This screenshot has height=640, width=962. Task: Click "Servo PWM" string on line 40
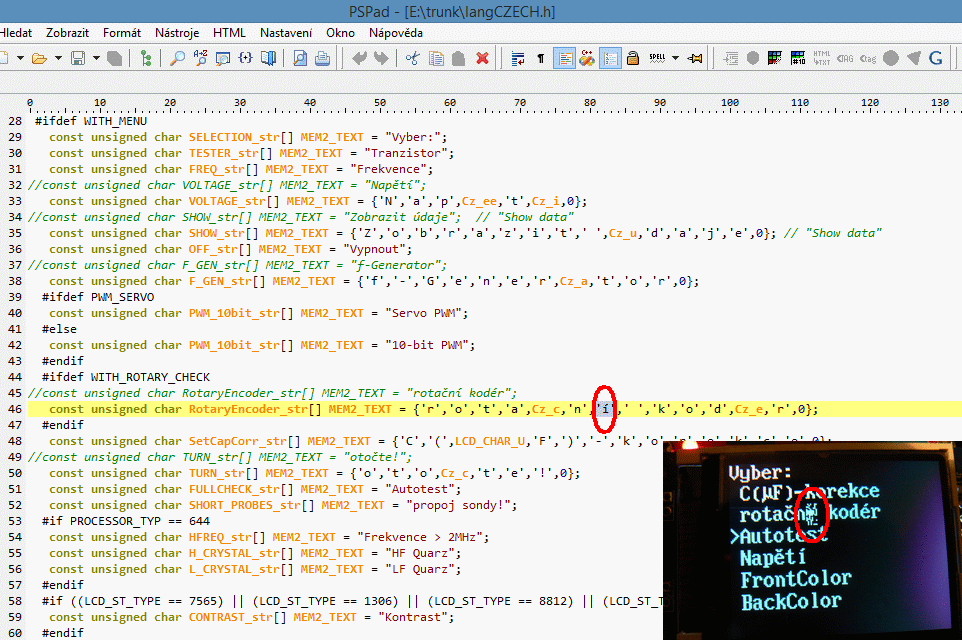pos(423,313)
